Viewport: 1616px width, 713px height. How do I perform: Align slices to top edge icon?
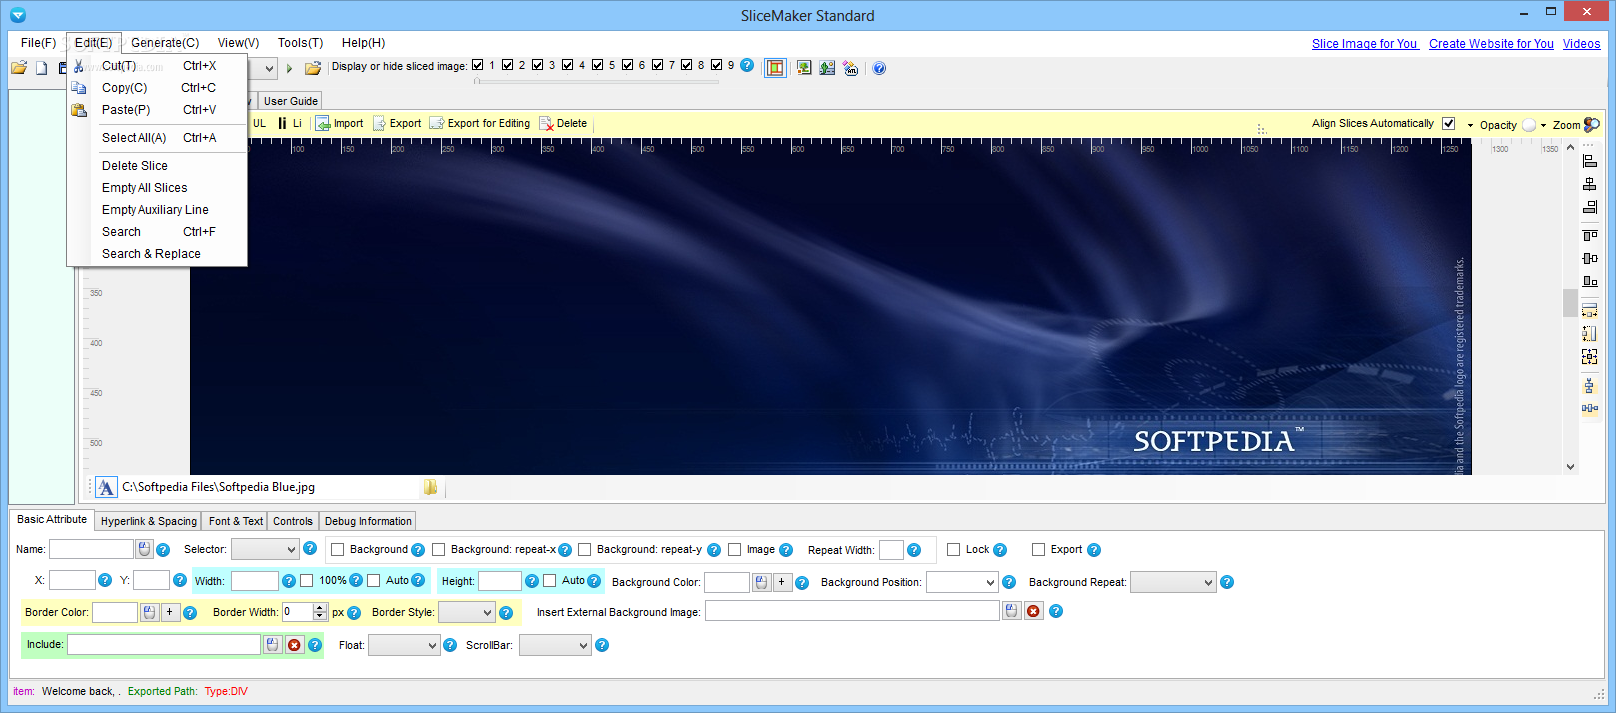(x=1590, y=236)
